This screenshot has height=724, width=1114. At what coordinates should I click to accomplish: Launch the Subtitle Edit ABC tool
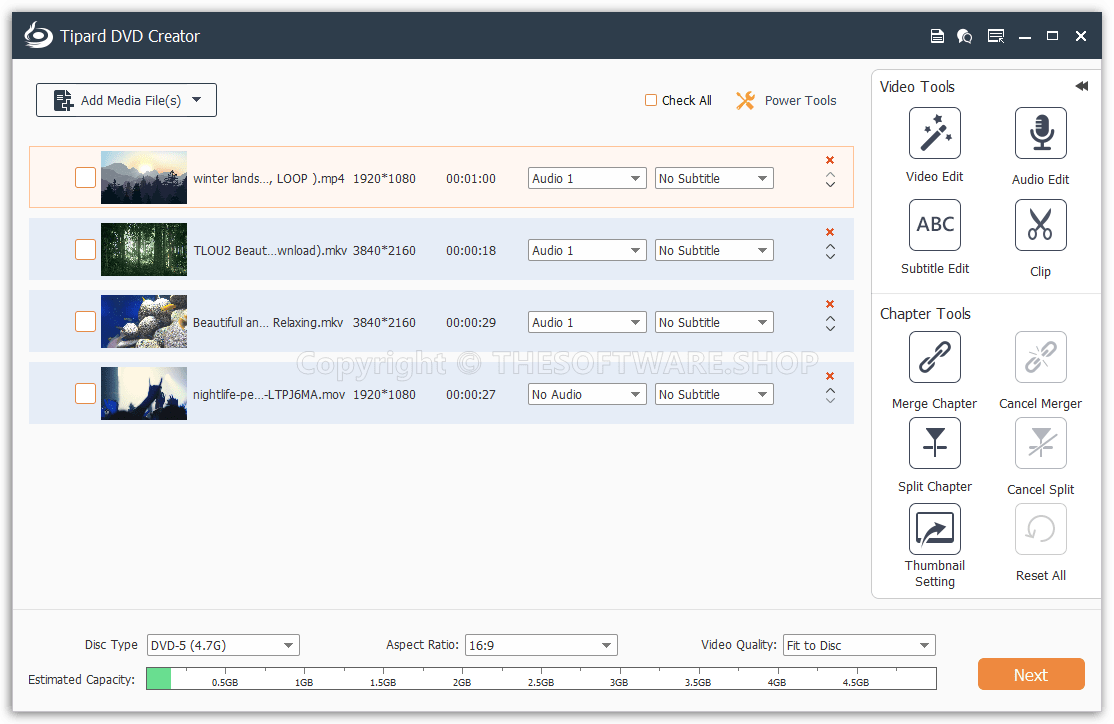(934, 225)
